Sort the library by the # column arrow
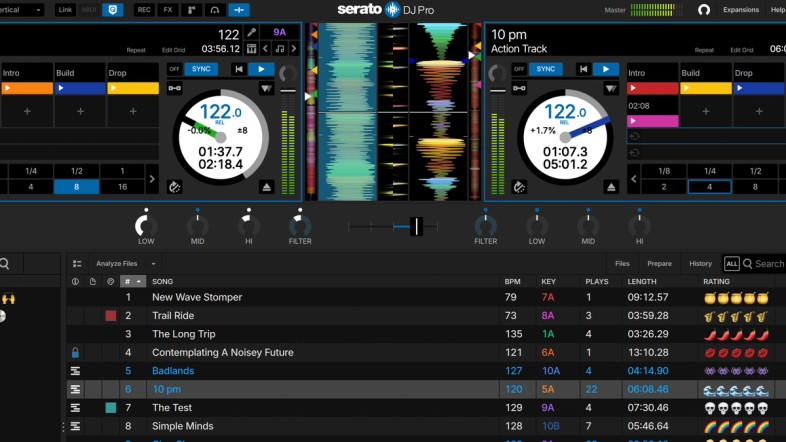This screenshot has height=442, width=786. coord(139,282)
